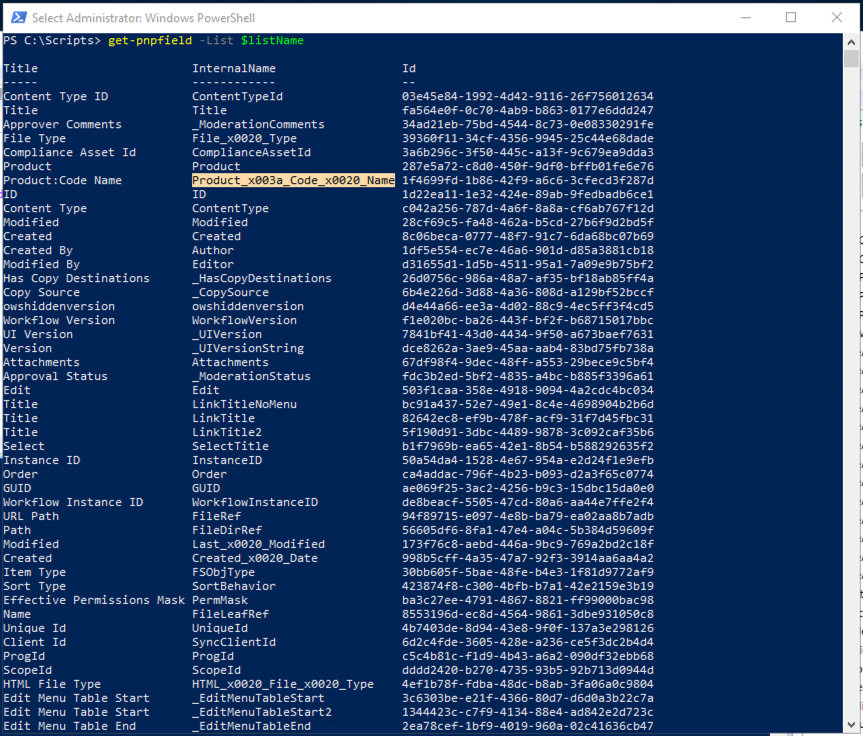Click the vertical scrollbar thumb
Screen dimensions: 863x736
coord(851,60)
